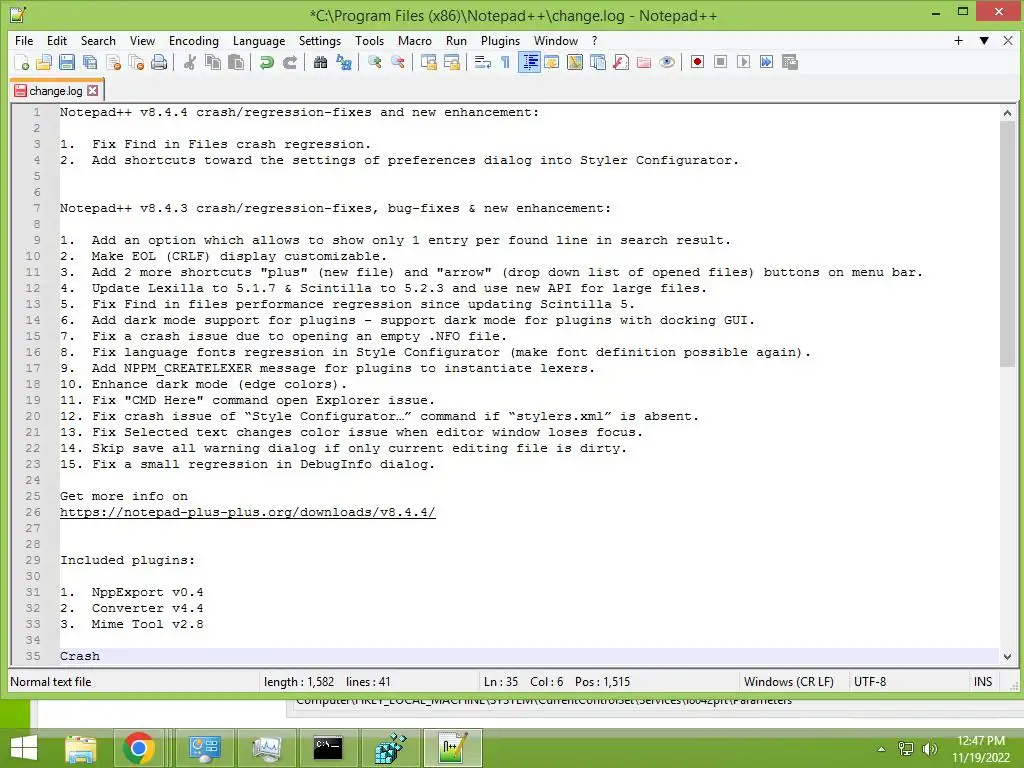Click the Save All toolbar icon
1024x768 pixels.
click(90, 62)
